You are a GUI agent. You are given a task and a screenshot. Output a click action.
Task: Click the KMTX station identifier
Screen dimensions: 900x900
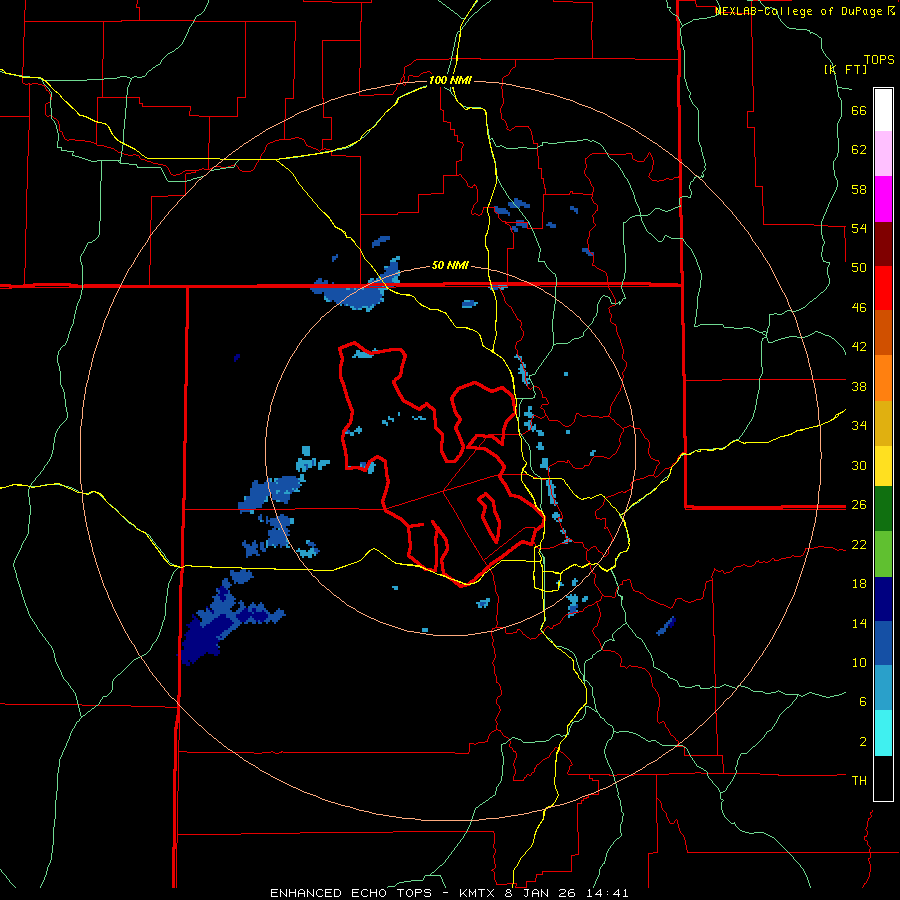(x=476, y=893)
